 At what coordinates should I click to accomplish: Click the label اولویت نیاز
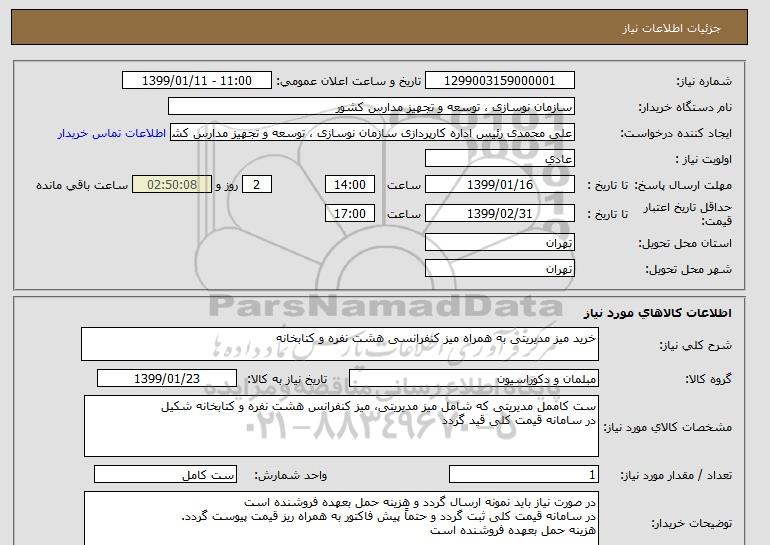(704, 160)
